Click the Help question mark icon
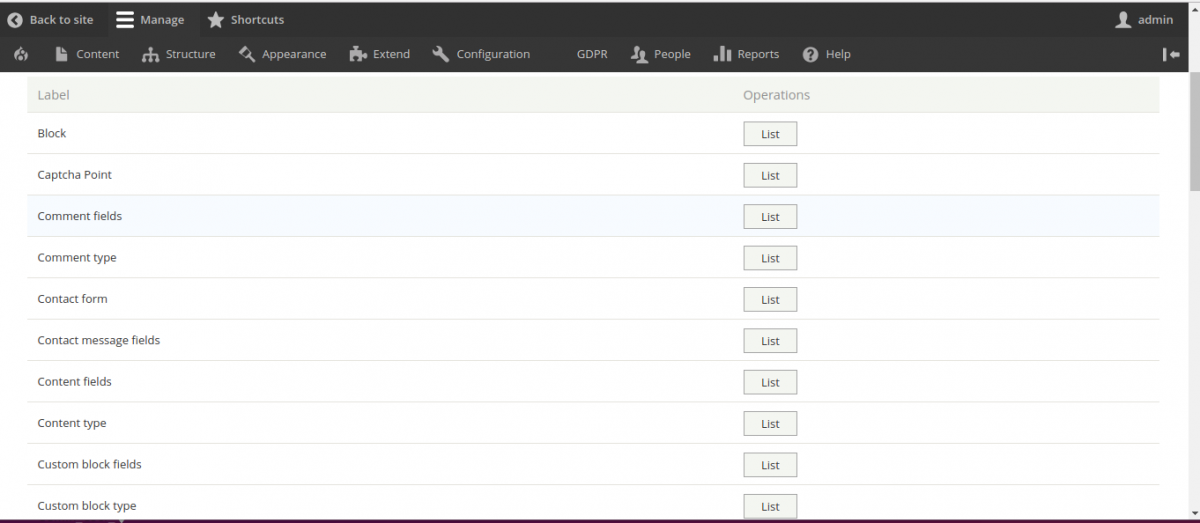1200x523 pixels. point(810,54)
